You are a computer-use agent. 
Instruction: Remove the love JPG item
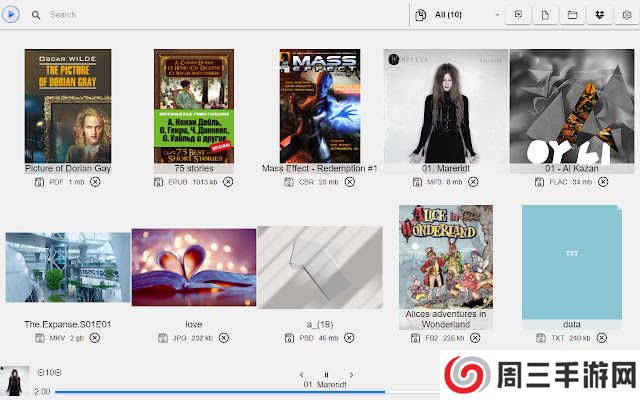(x=224, y=338)
